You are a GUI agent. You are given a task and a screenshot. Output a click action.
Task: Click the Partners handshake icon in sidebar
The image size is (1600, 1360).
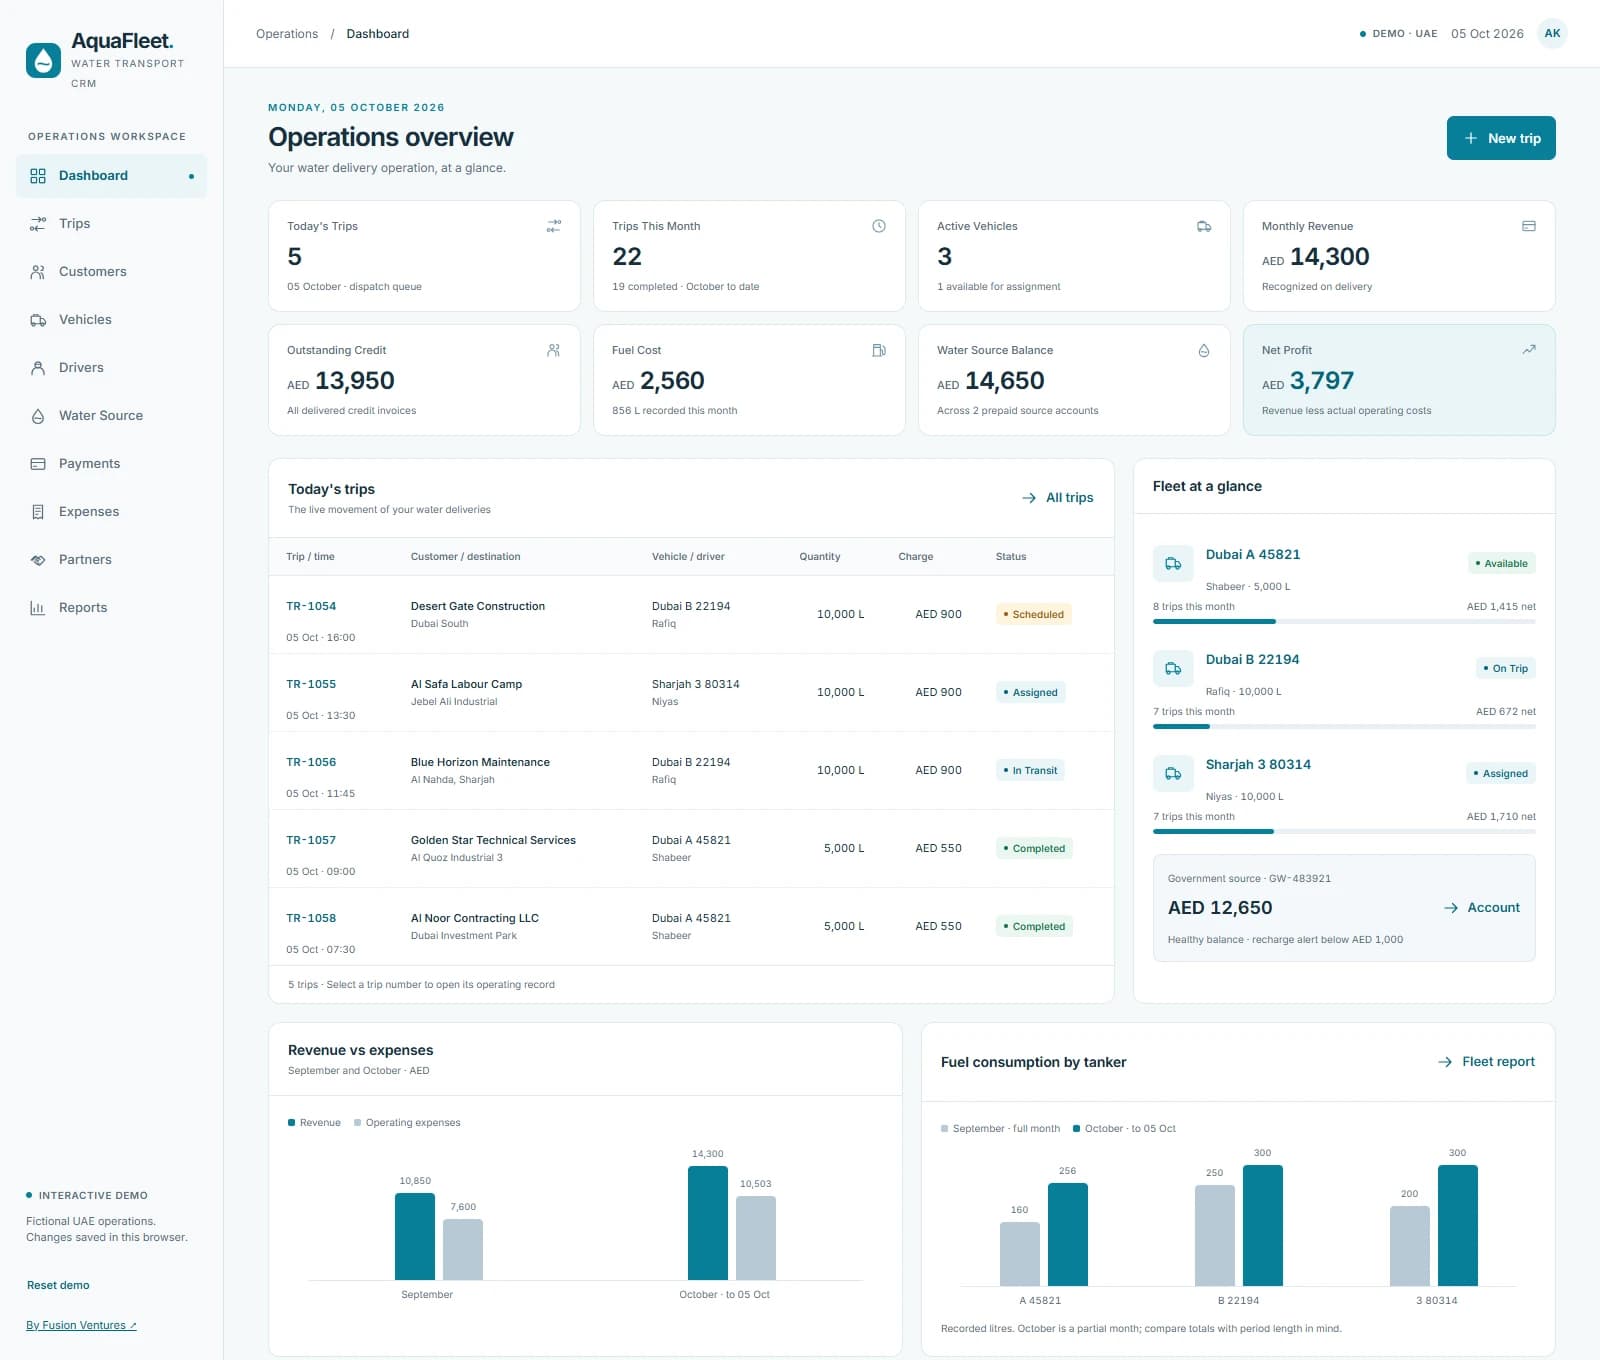pos(38,560)
